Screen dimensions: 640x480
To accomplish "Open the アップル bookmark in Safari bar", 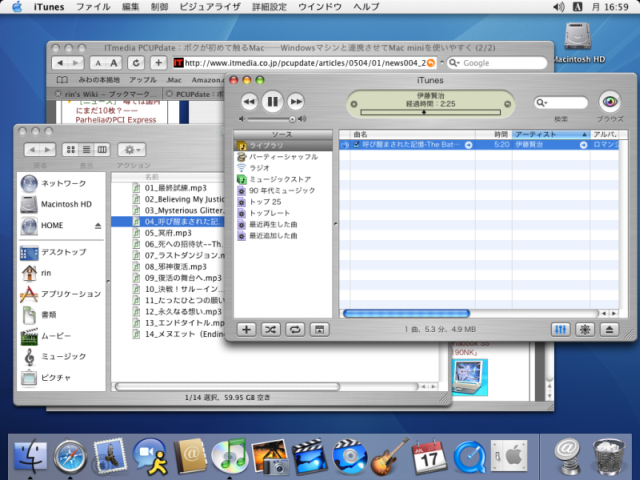I will pyautogui.click(x=143, y=80).
